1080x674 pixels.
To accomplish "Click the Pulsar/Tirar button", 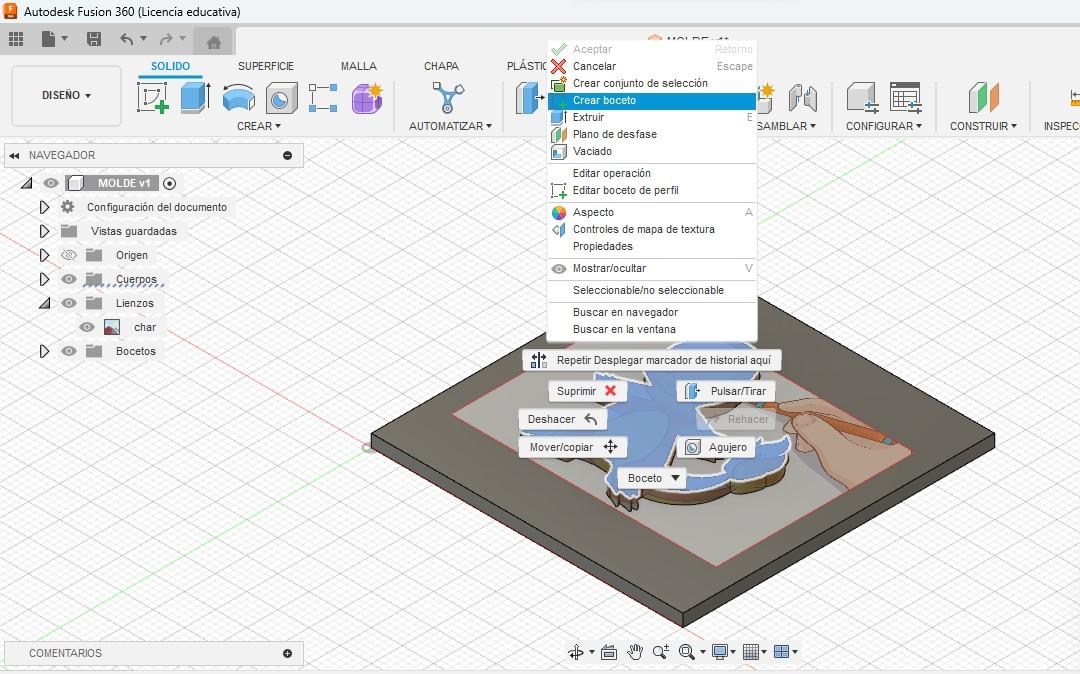I will (726, 391).
